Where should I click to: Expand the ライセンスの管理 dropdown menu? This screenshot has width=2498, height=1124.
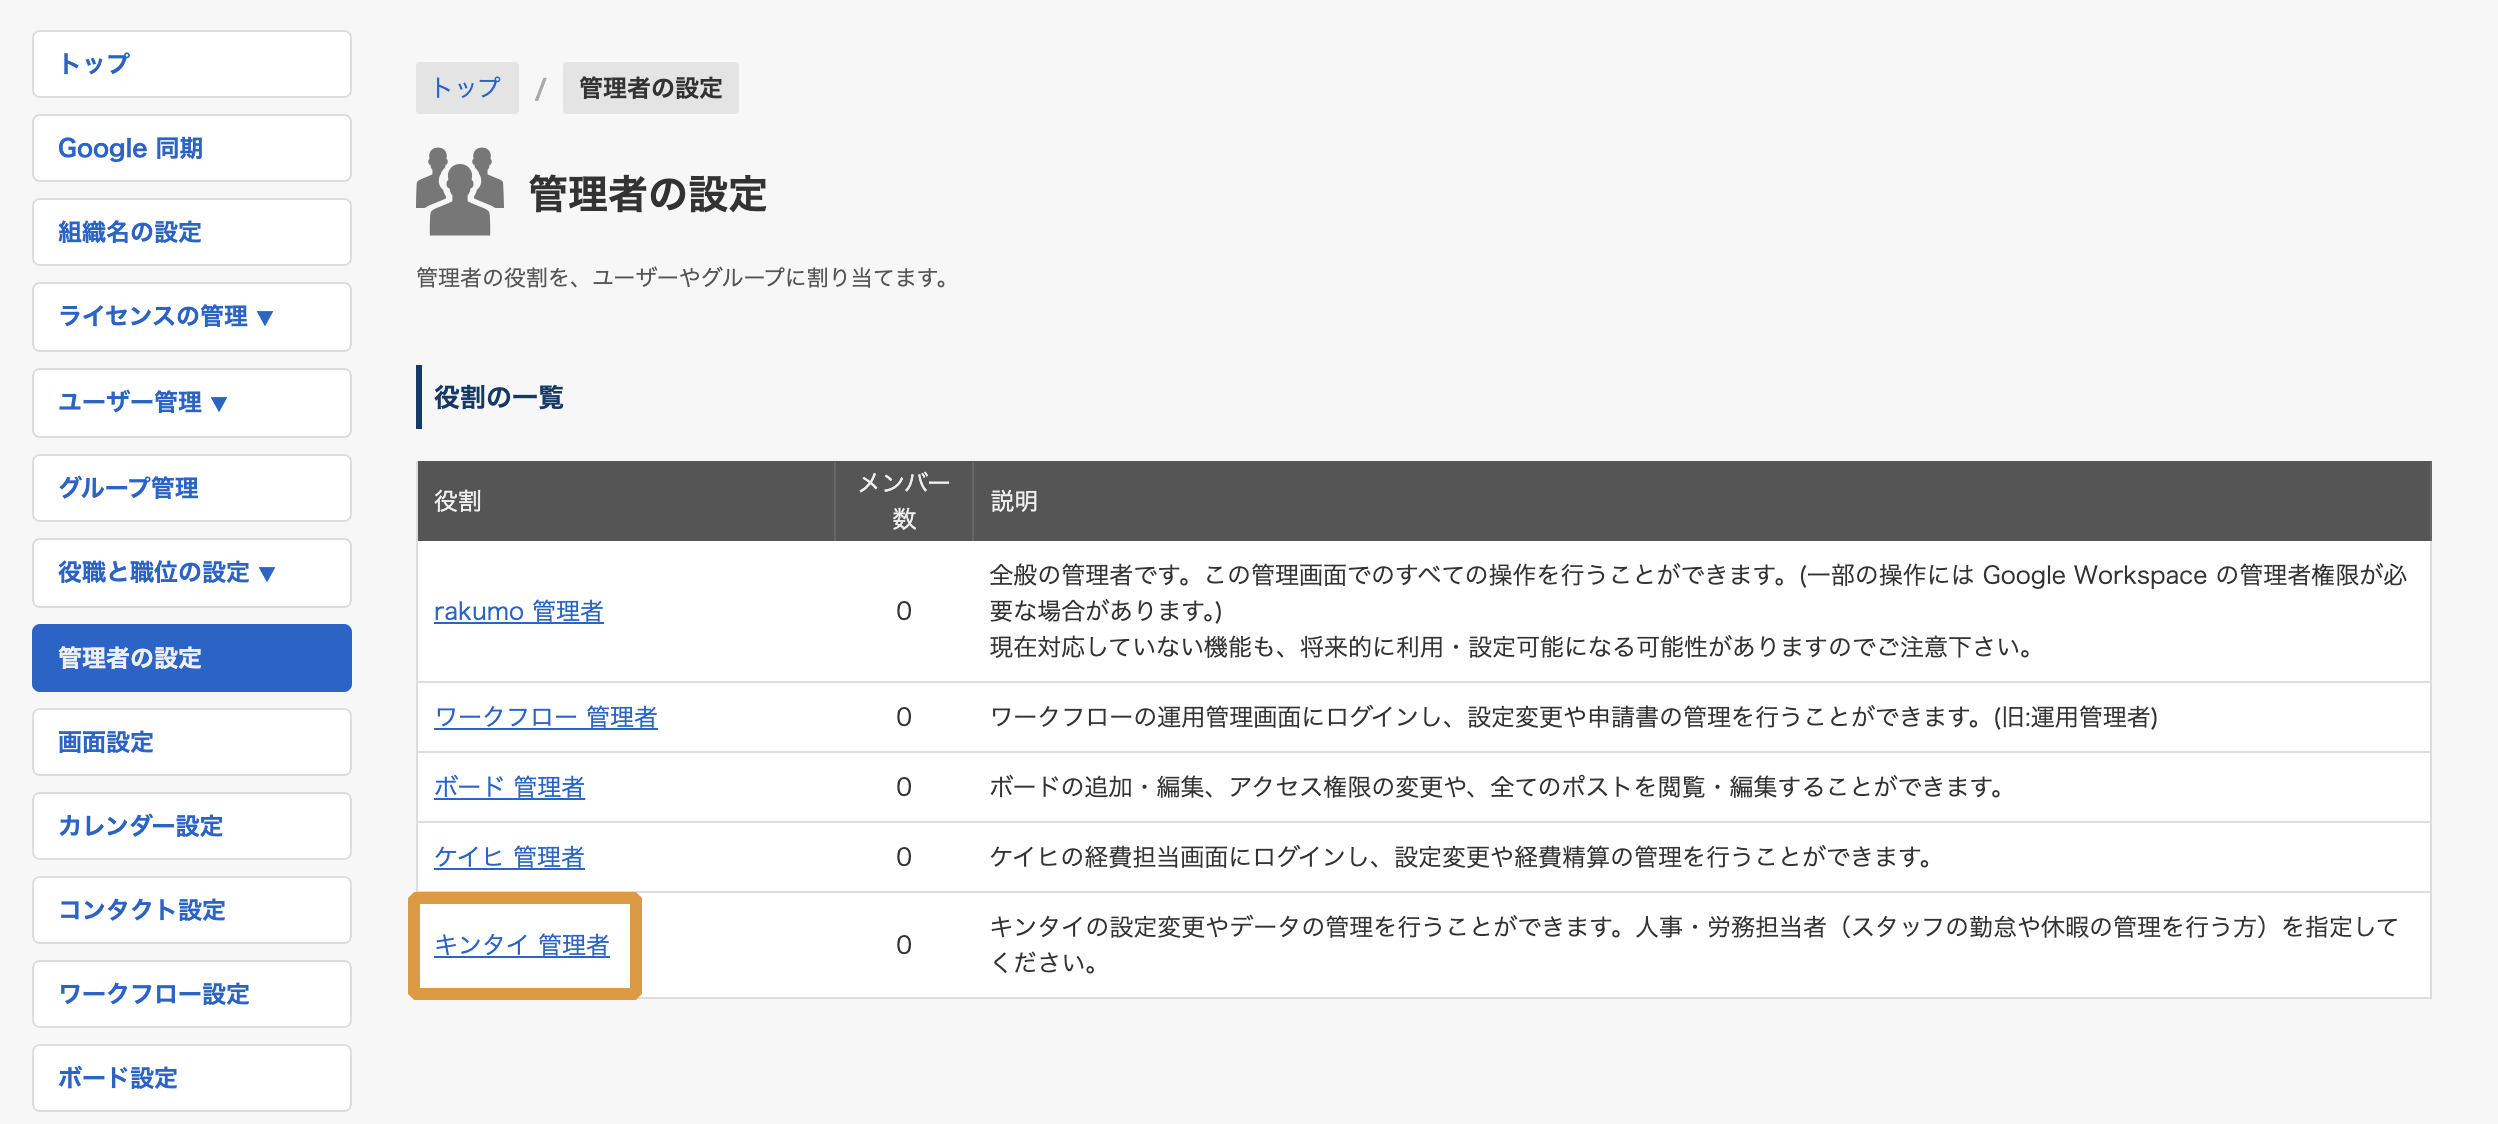192,317
